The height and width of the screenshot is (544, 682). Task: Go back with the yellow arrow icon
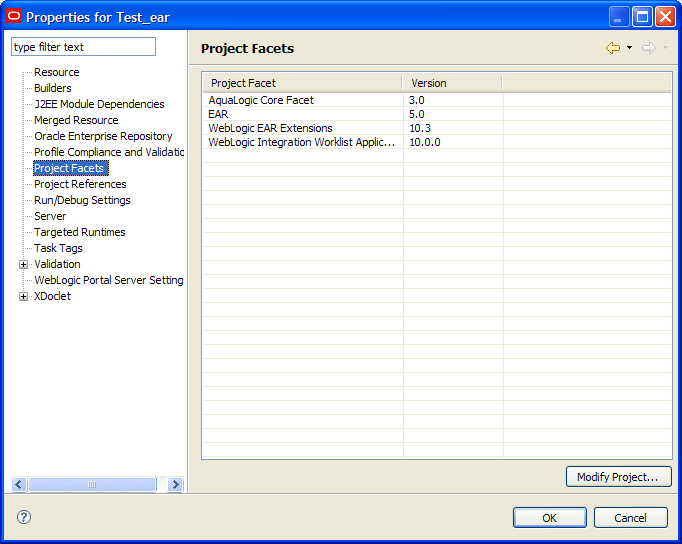(613, 48)
